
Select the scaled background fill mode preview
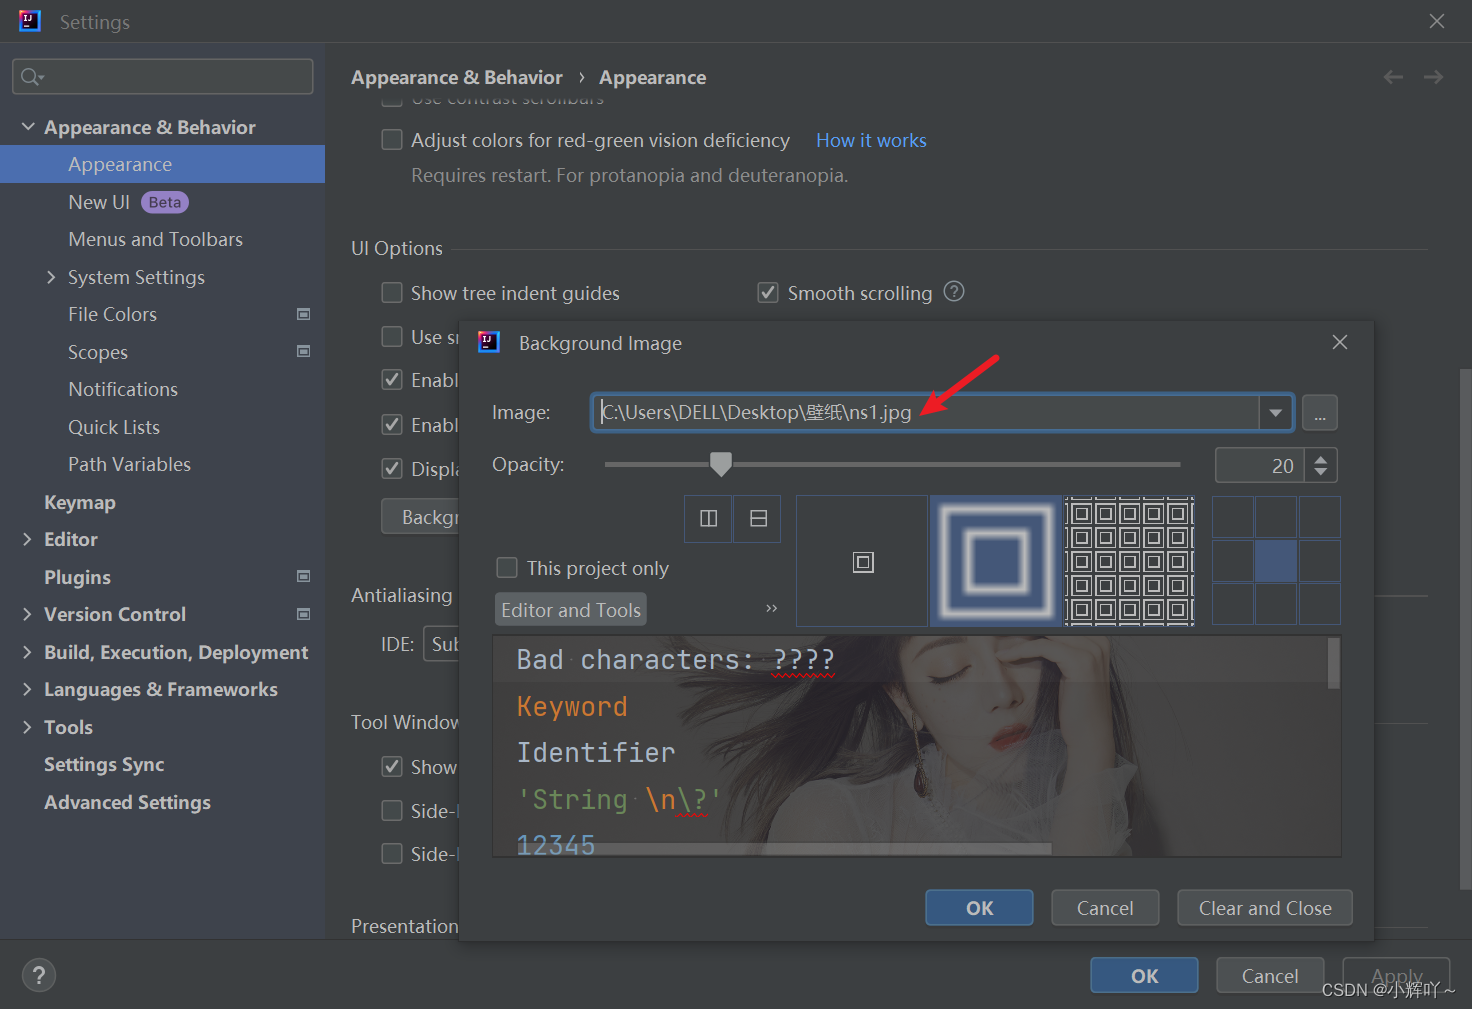(x=995, y=561)
